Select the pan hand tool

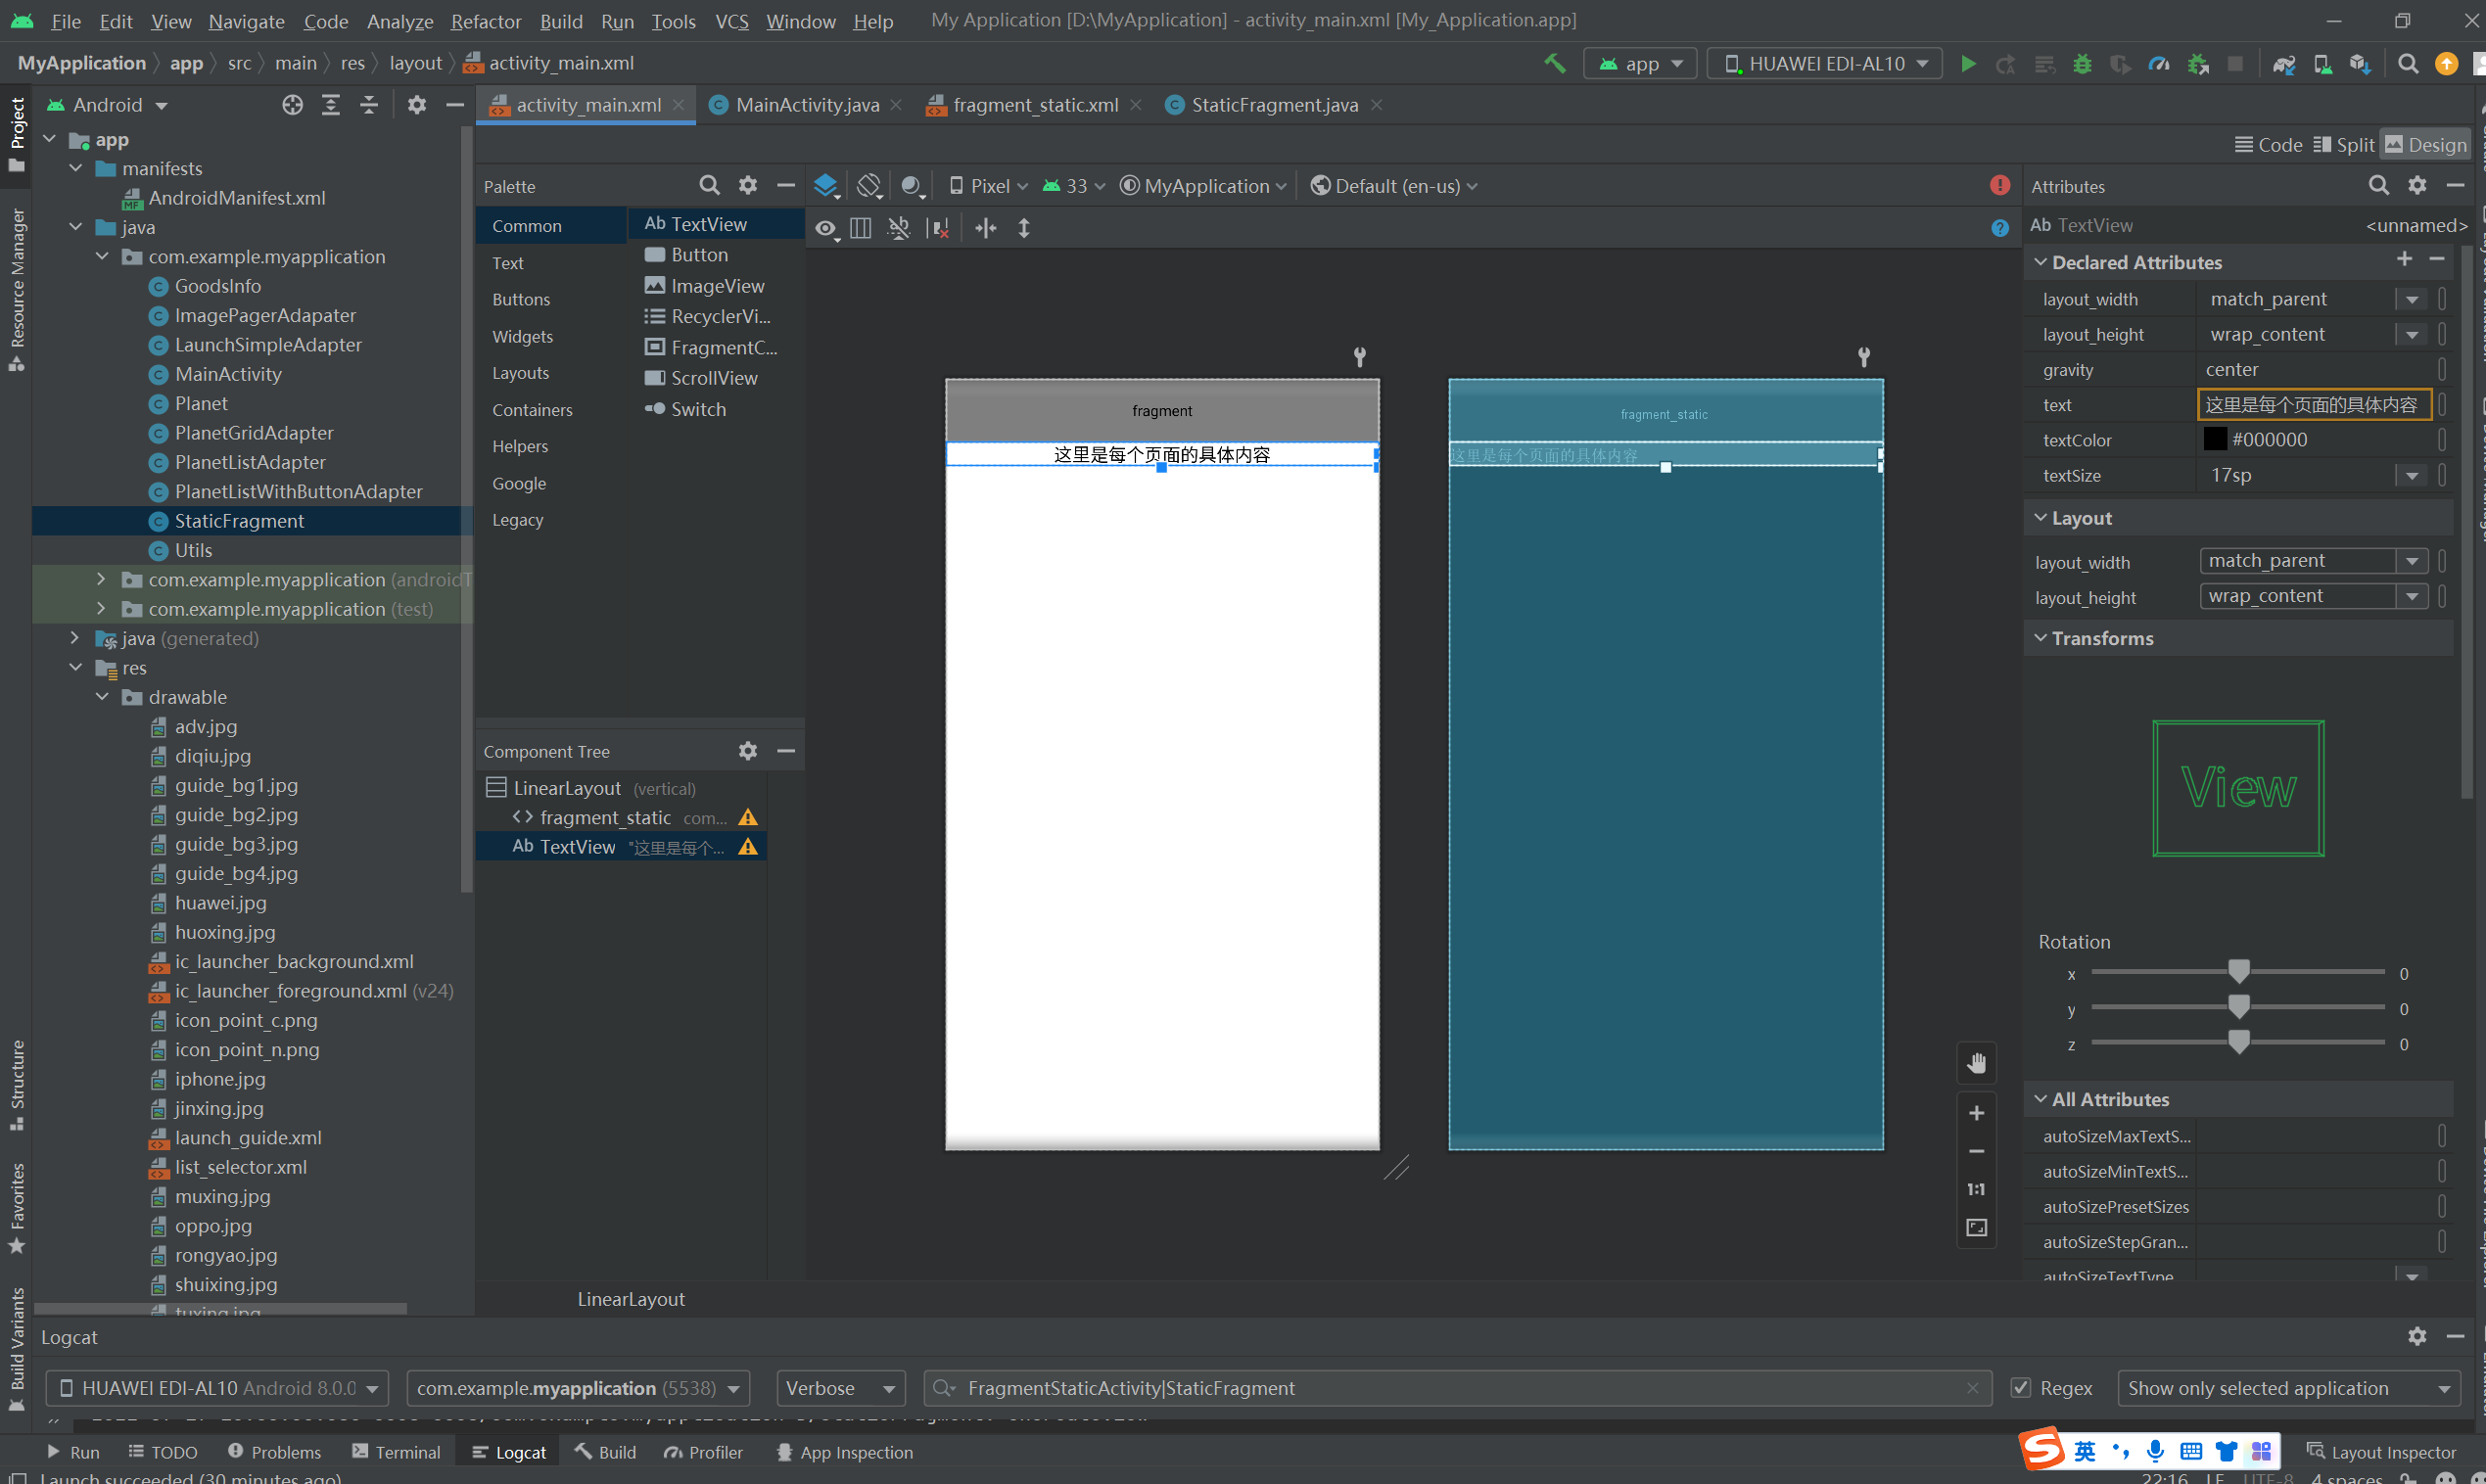pos(1976,1063)
